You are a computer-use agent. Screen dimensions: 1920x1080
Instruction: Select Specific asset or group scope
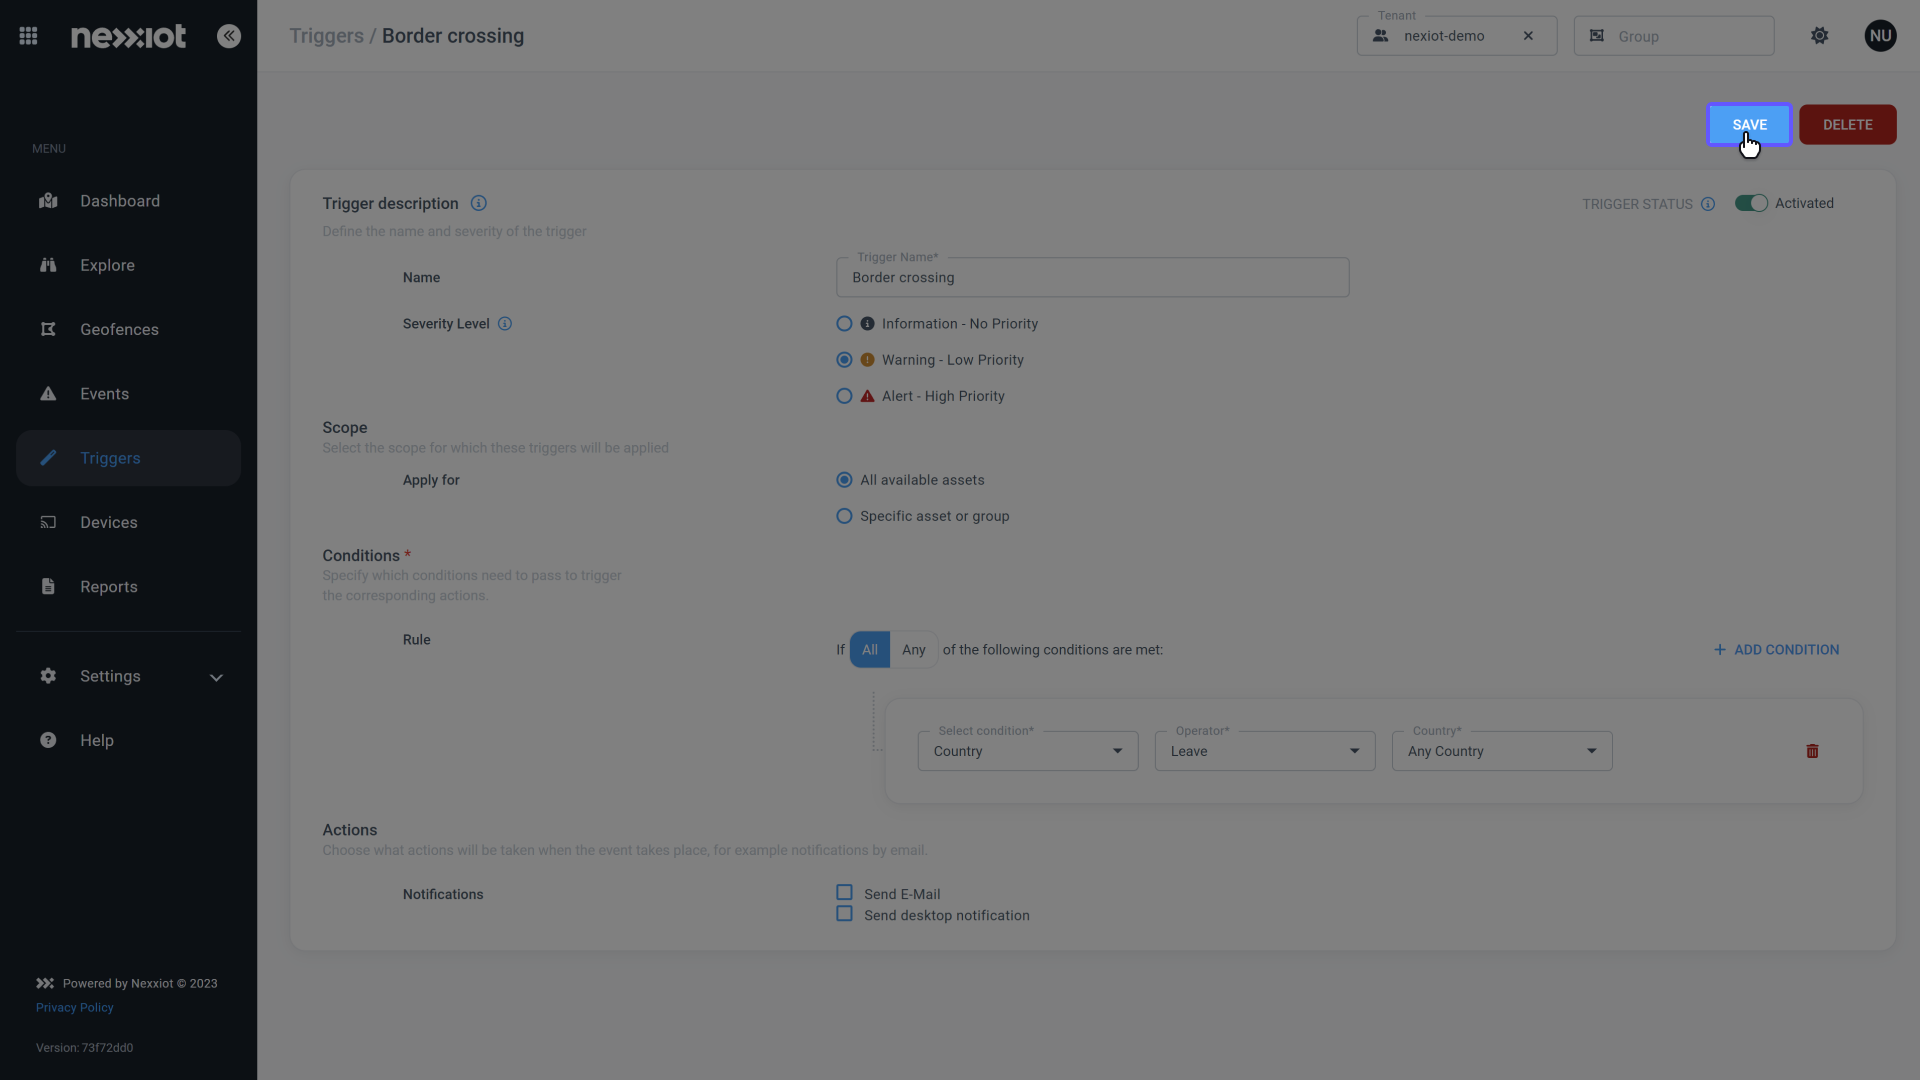click(844, 516)
